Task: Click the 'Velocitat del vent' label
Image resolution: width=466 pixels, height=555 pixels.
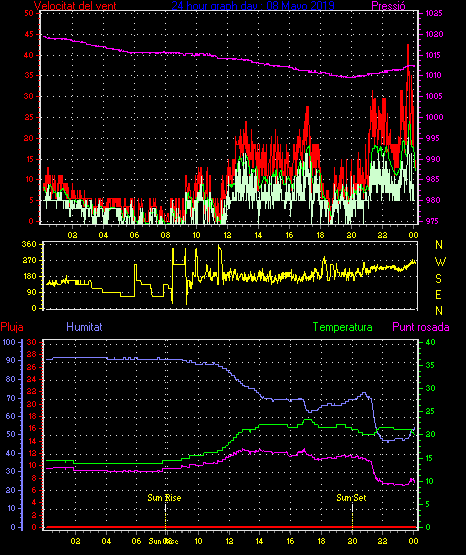Action: pos(75,6)
